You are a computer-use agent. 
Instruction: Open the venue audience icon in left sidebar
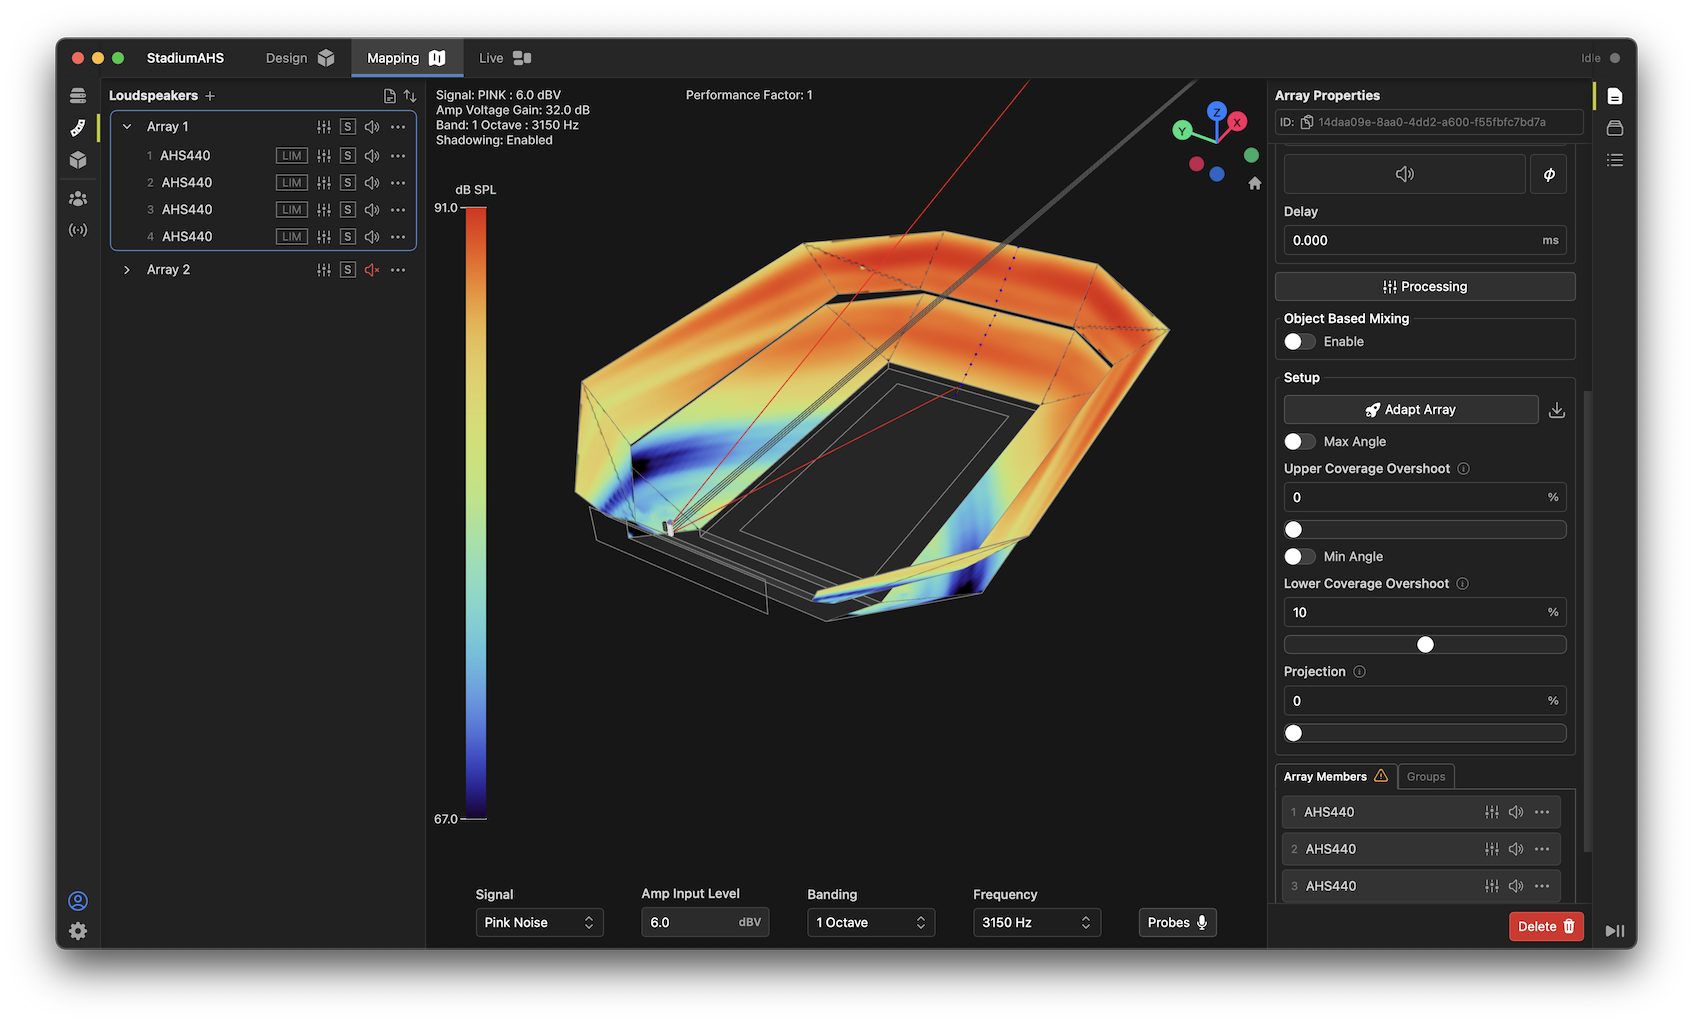tap(78, 199)
